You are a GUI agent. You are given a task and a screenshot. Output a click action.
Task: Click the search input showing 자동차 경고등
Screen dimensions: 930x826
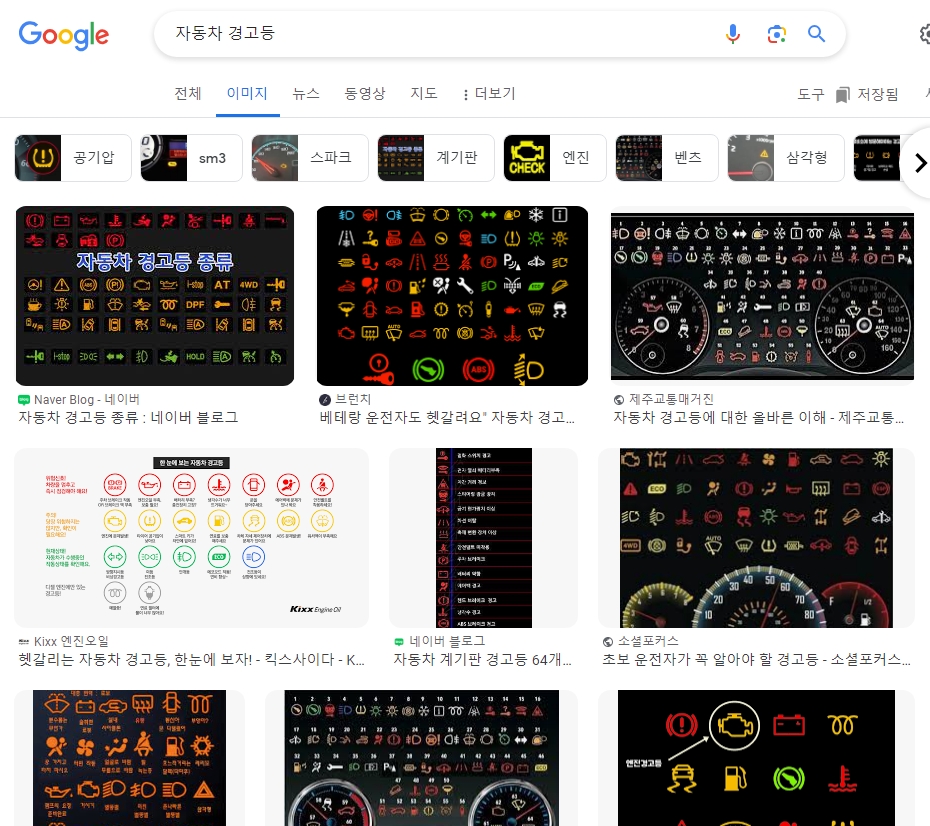(x=300, y=34)
